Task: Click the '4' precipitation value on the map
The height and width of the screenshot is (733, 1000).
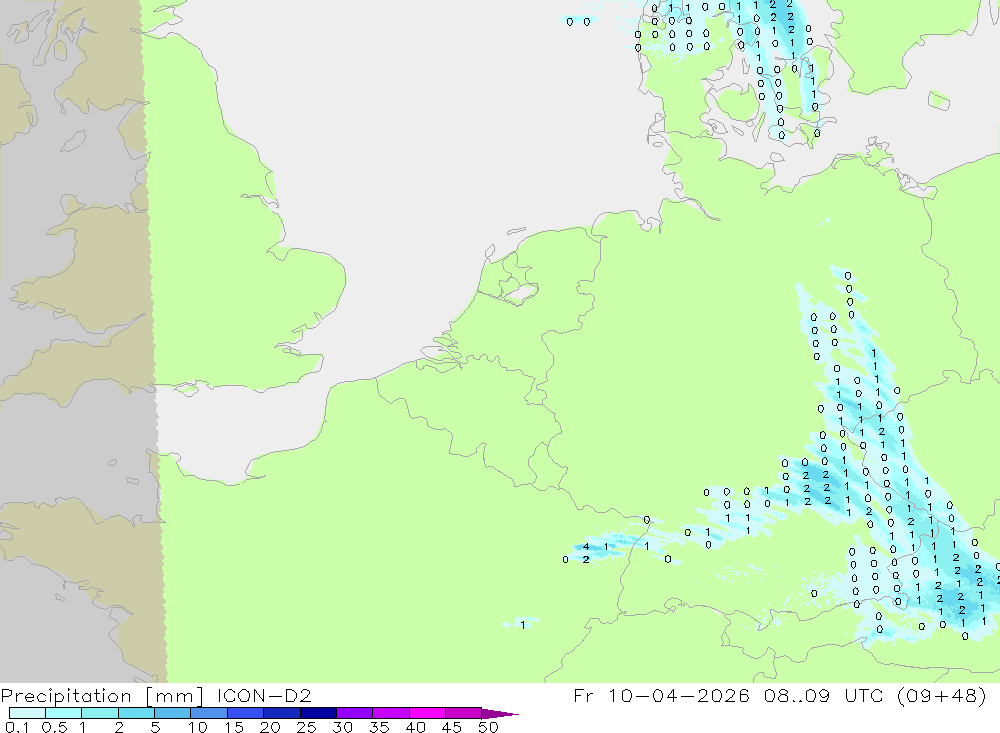Action: [x=586, y=547]
